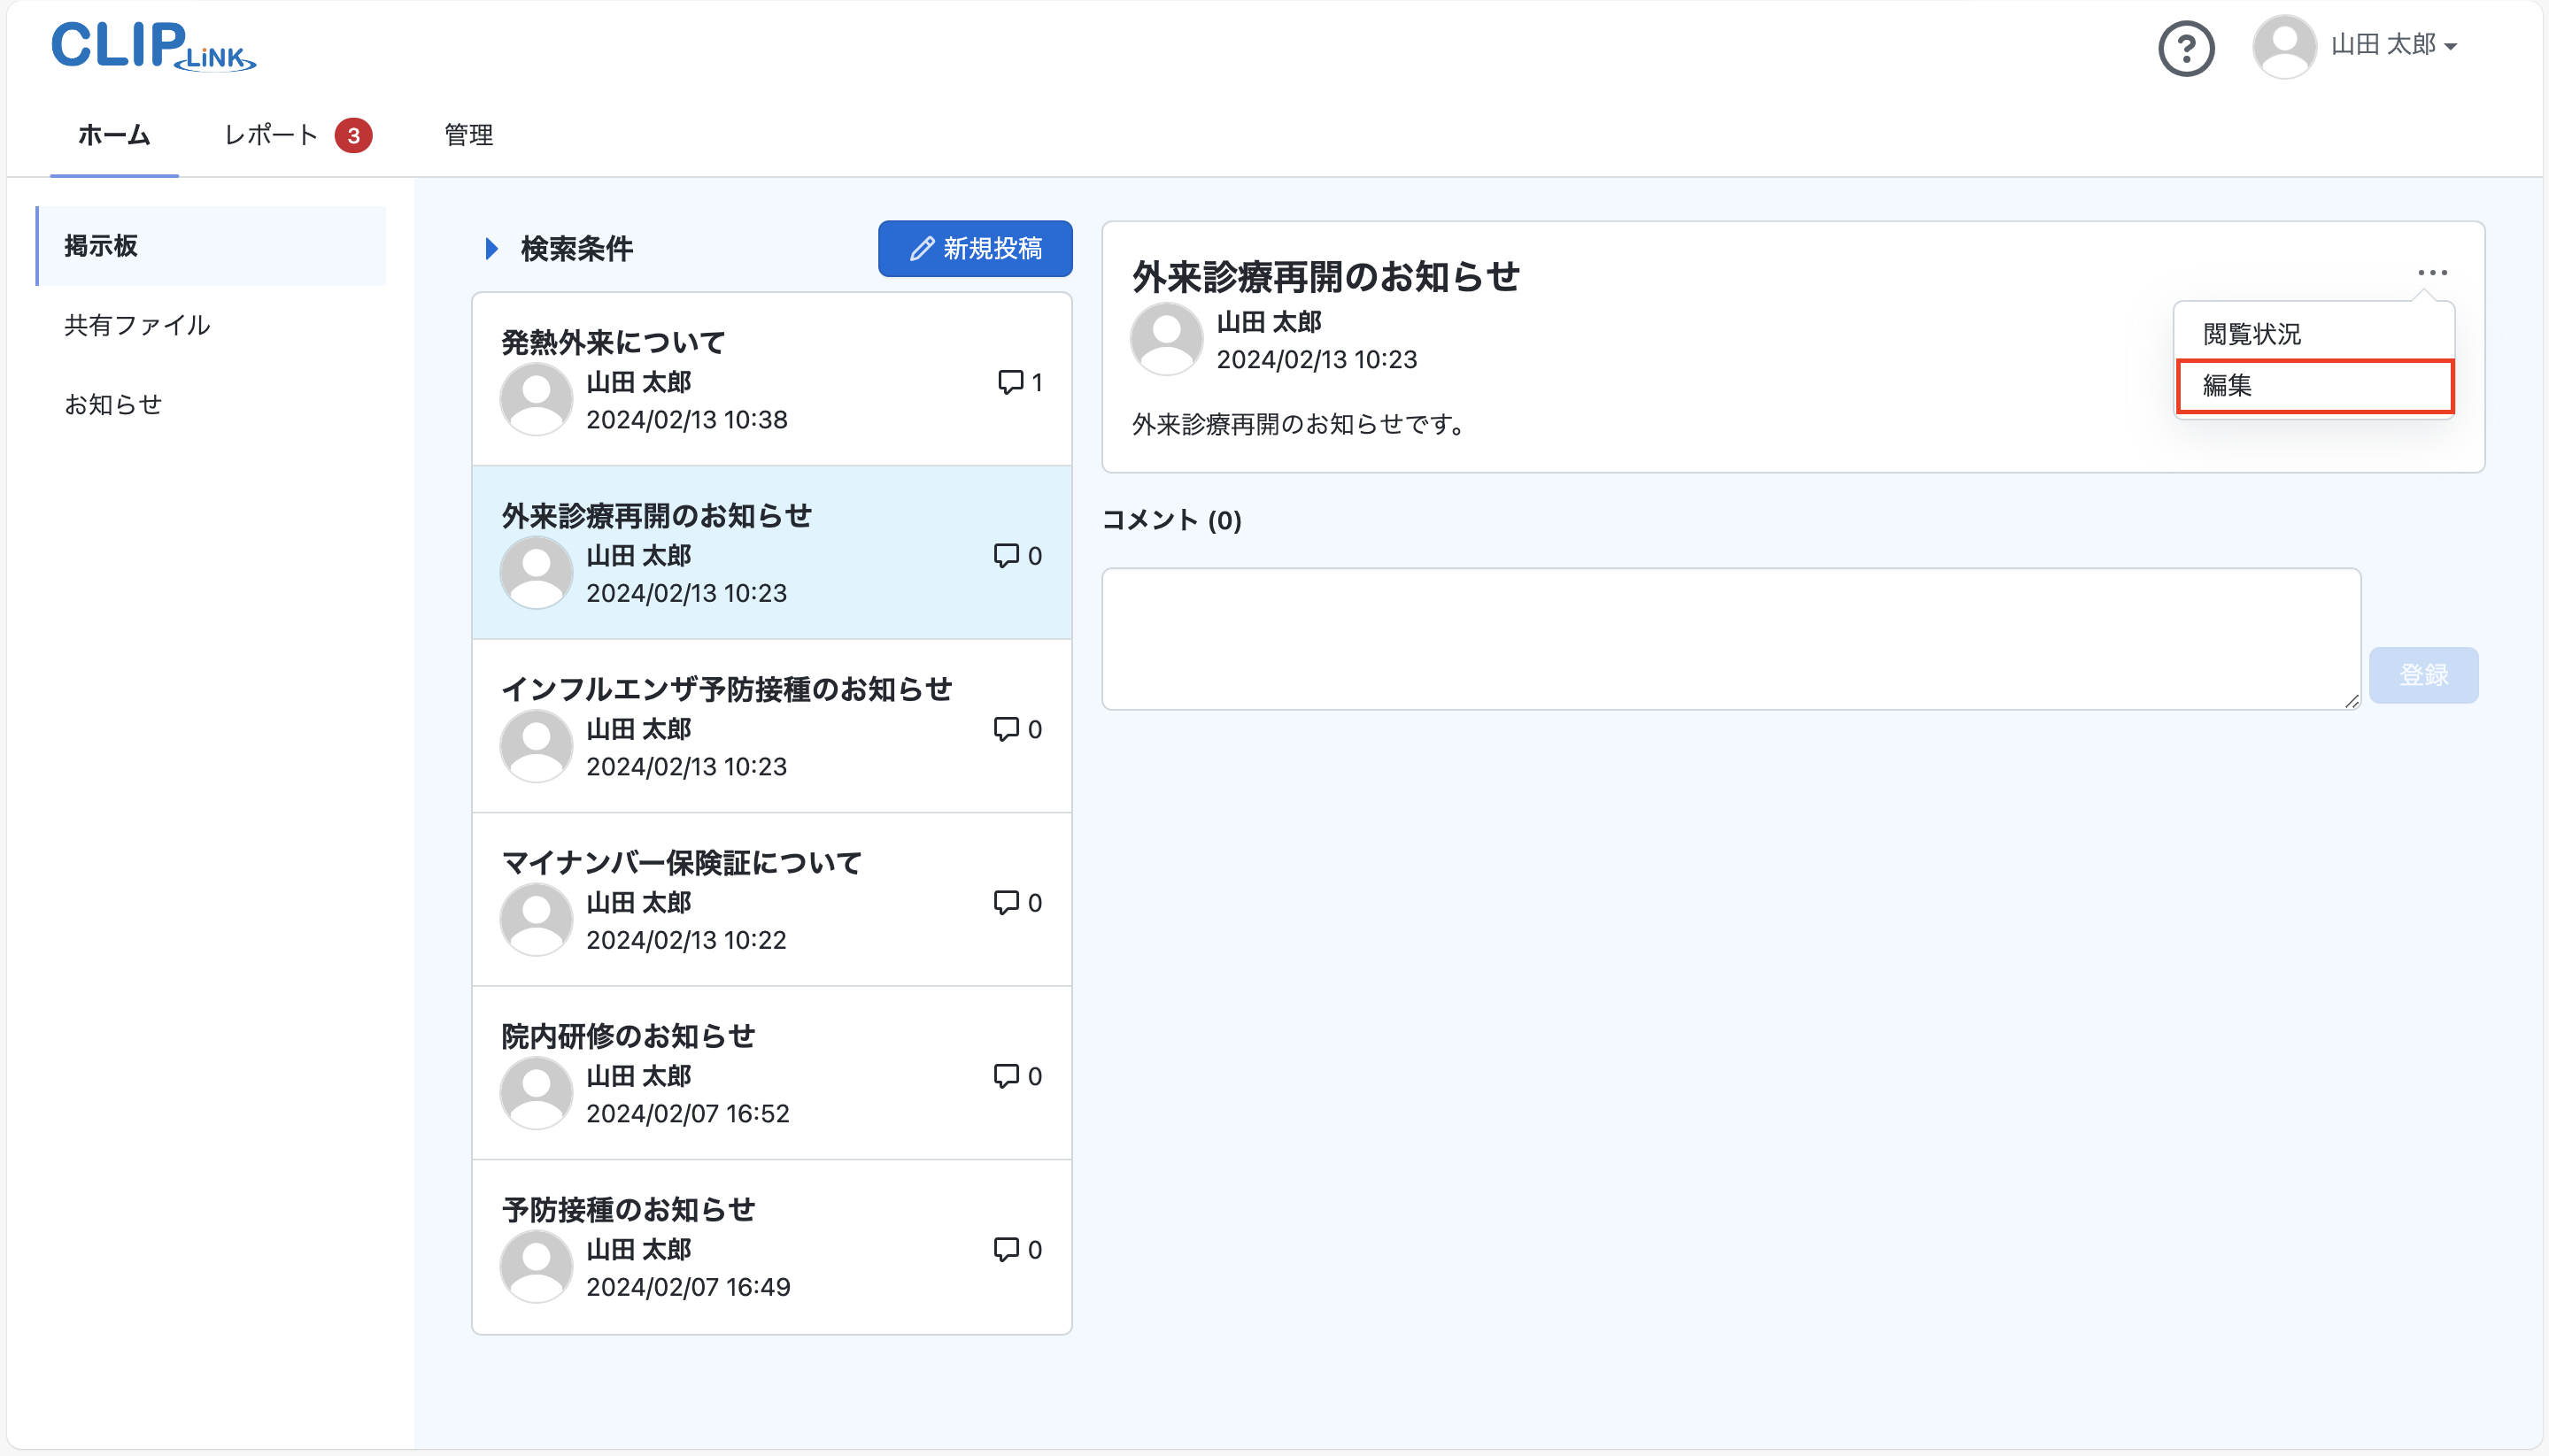Select 閲覧状況 from the post menu
The width and height of the screenshot is (2549, 1456).
2252,334
